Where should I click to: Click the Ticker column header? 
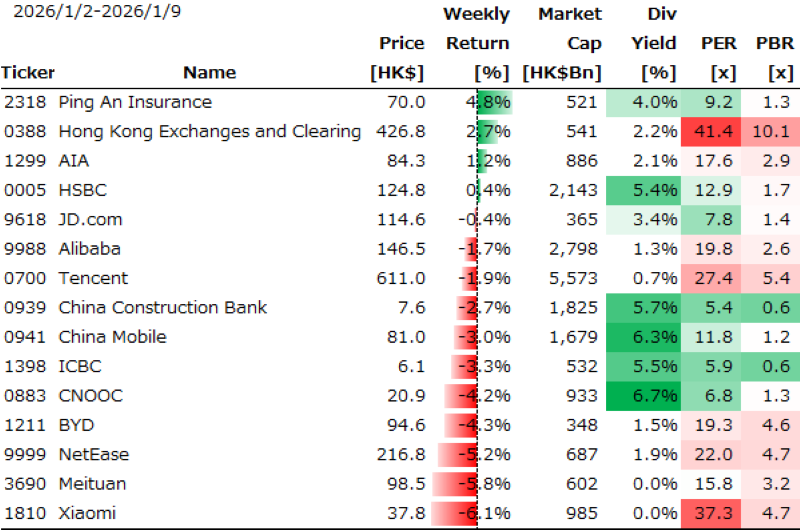pyautogui.click(x=28, y=72)
